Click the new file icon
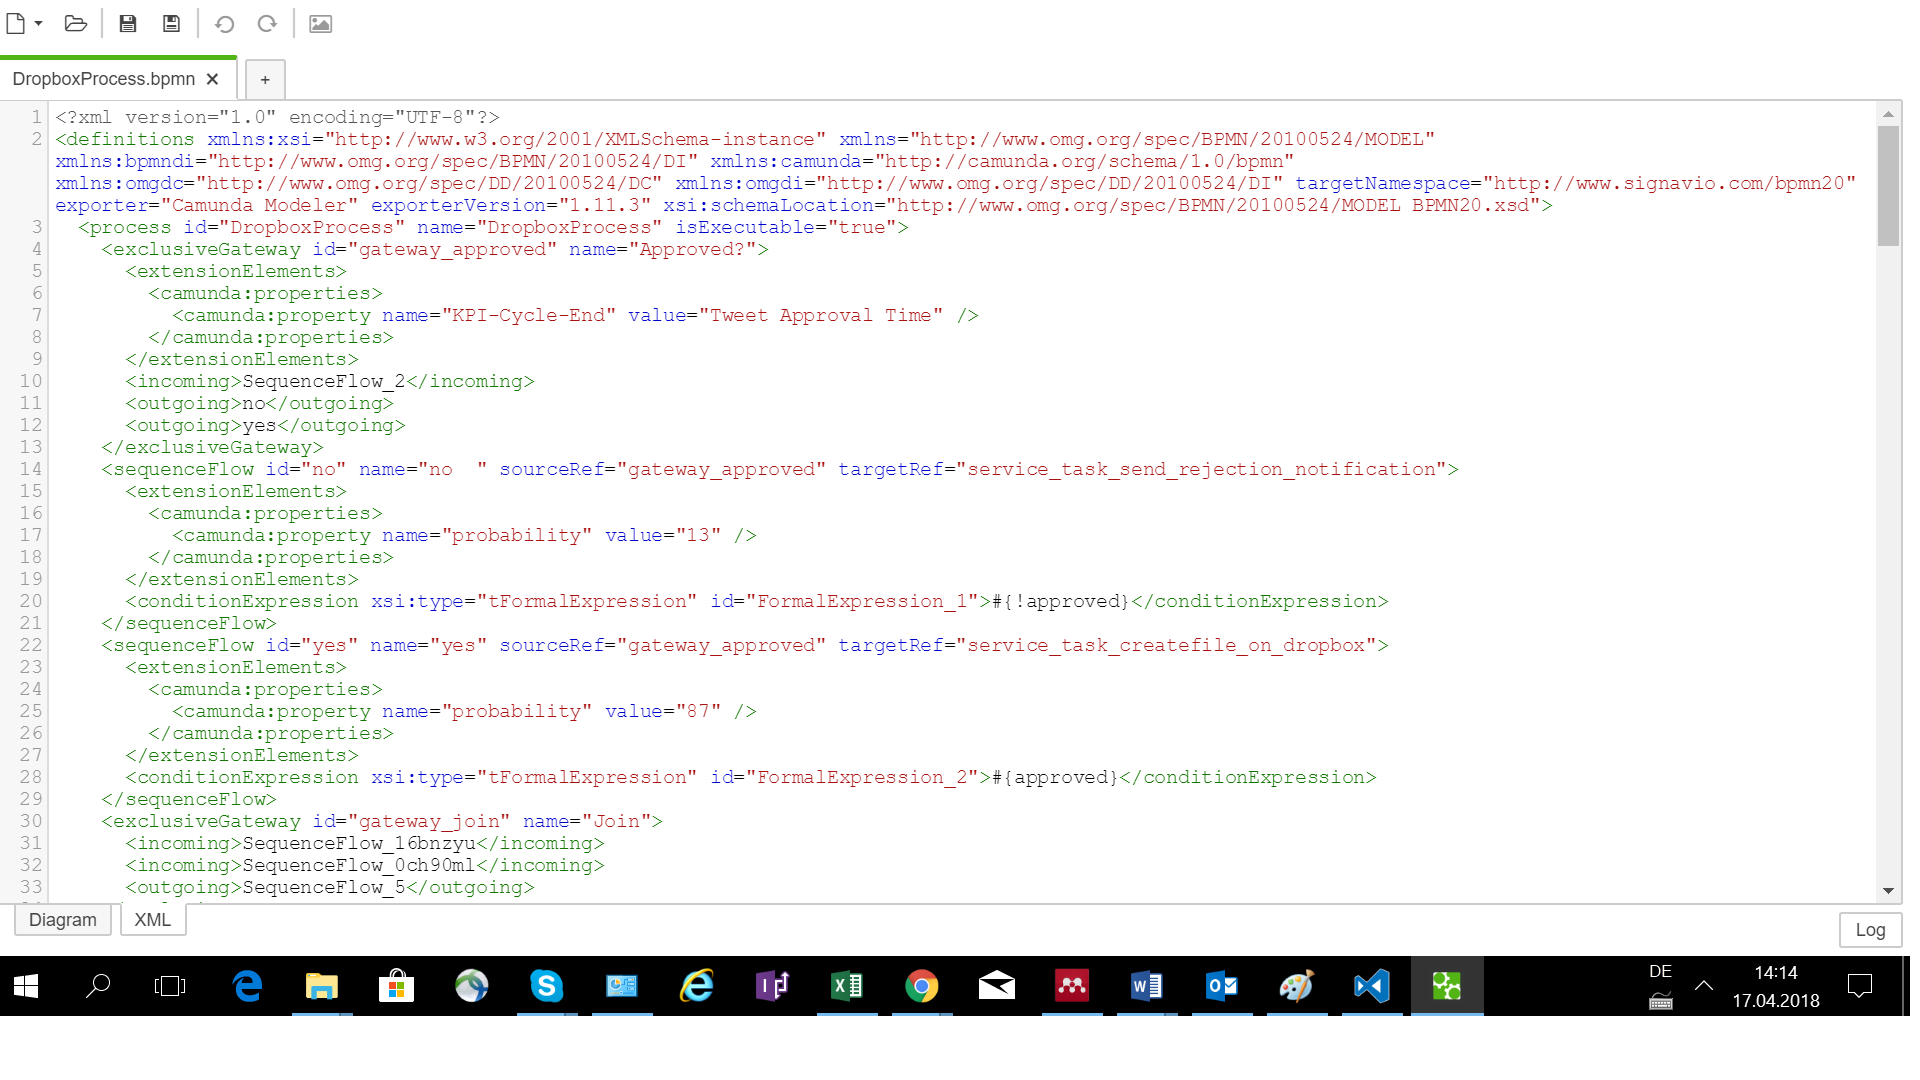The width and height of the screenshot is (1920, 1080). 16,23
